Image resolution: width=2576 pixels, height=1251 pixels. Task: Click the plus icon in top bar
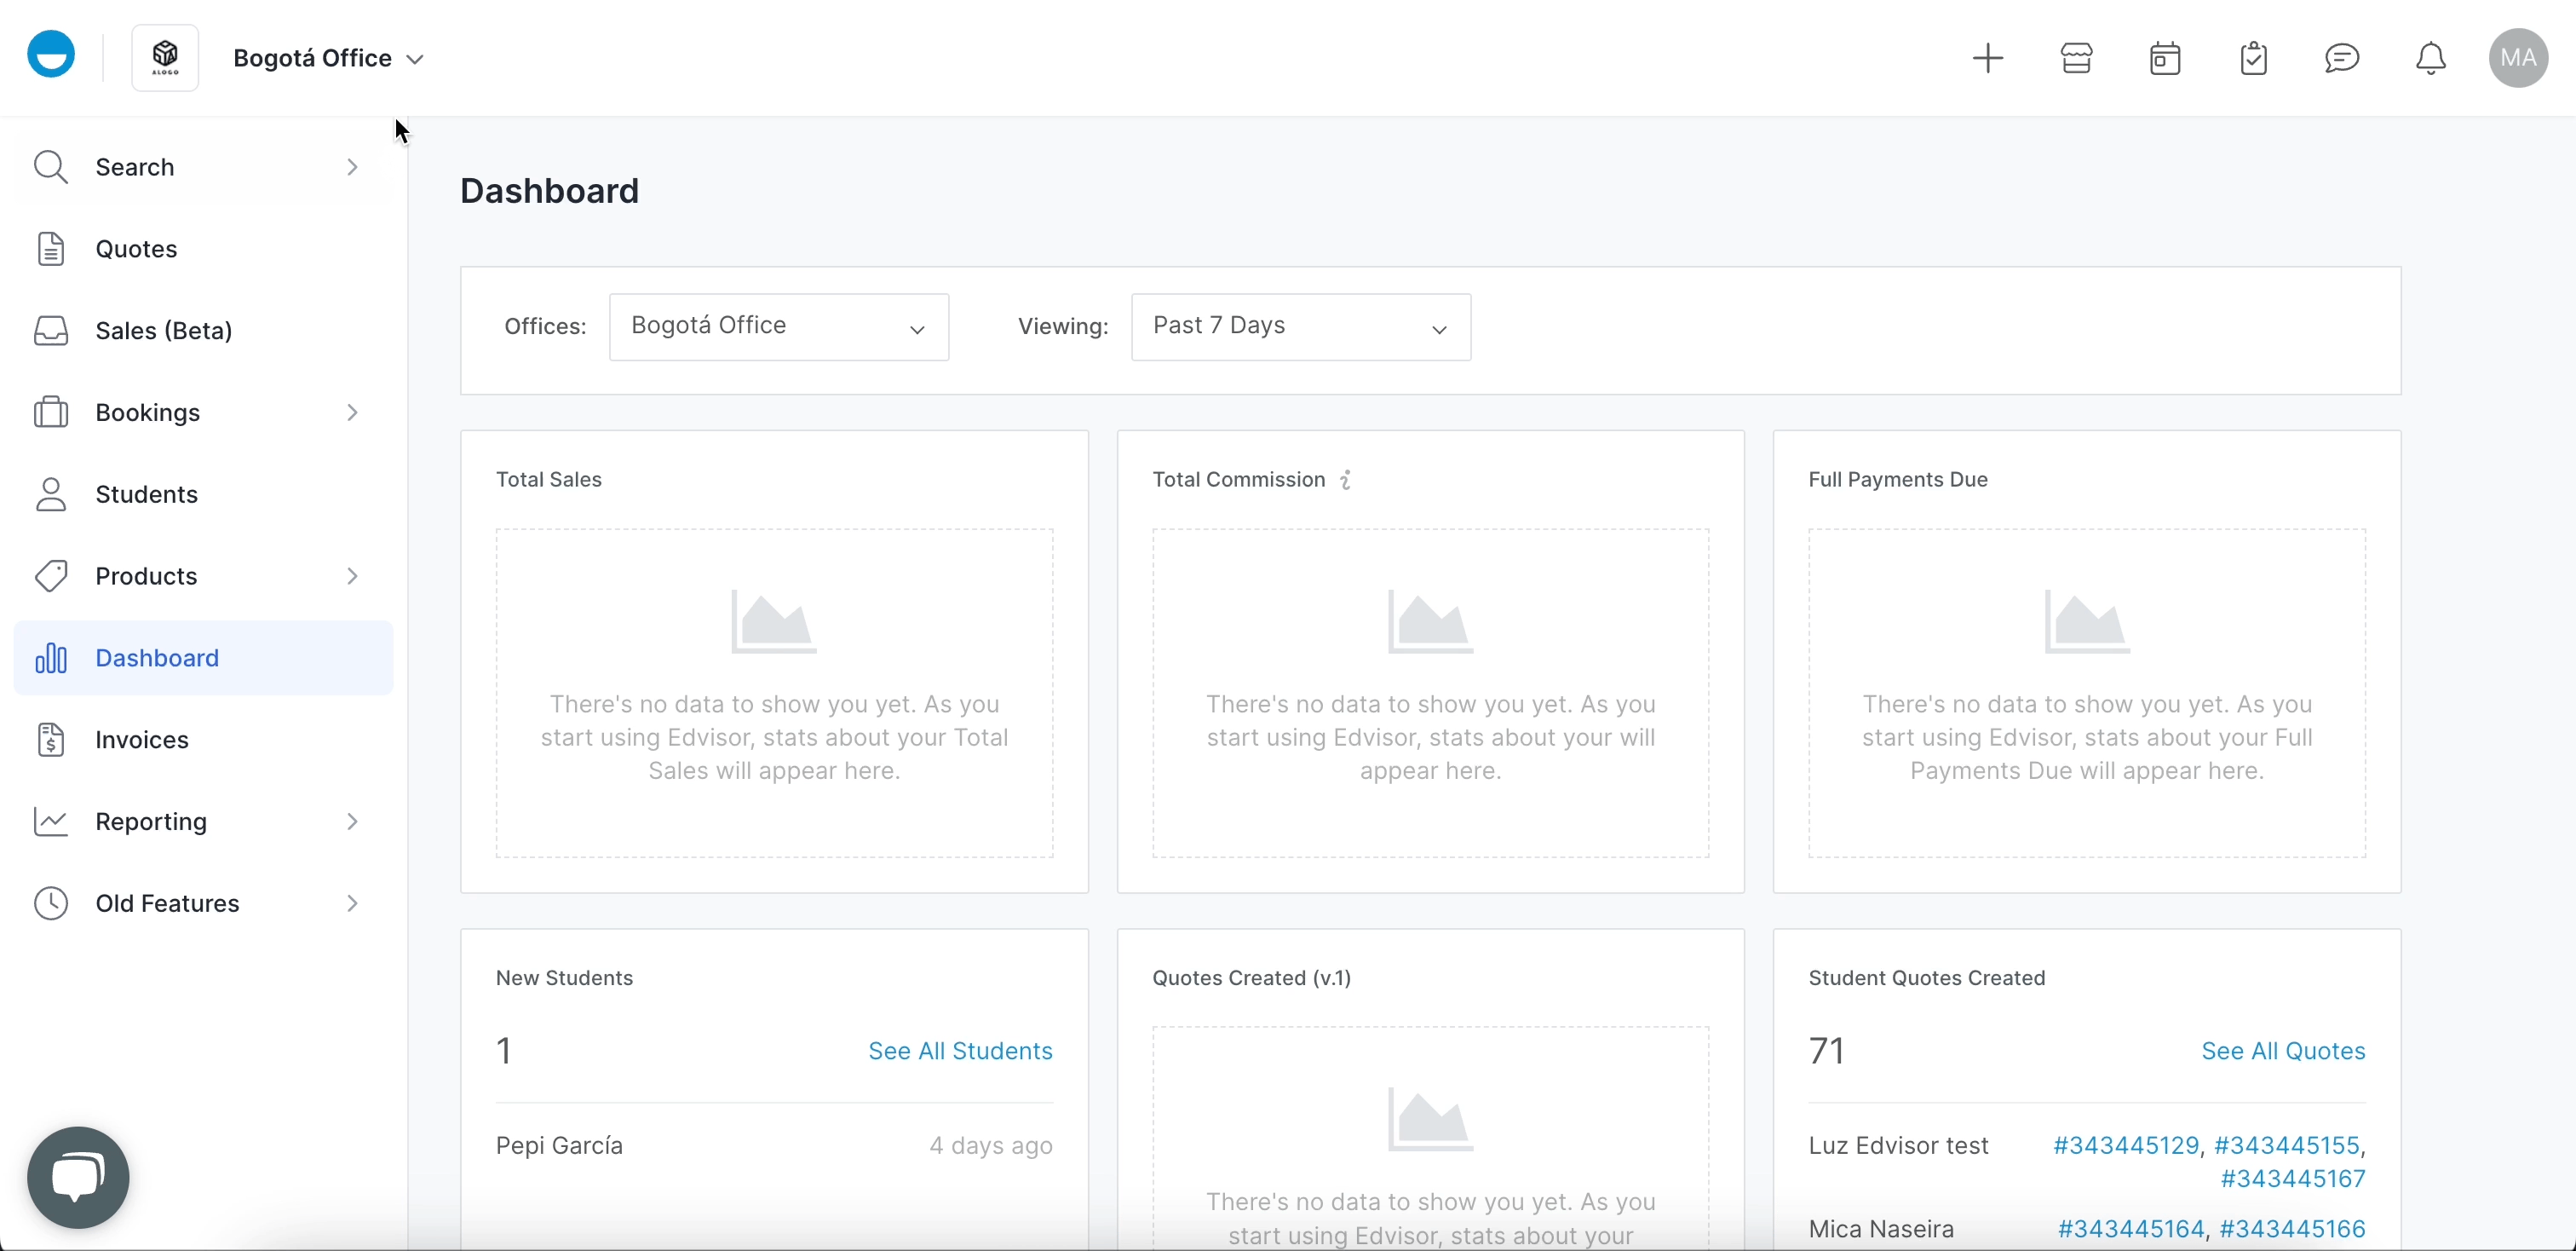point(1988,58)
